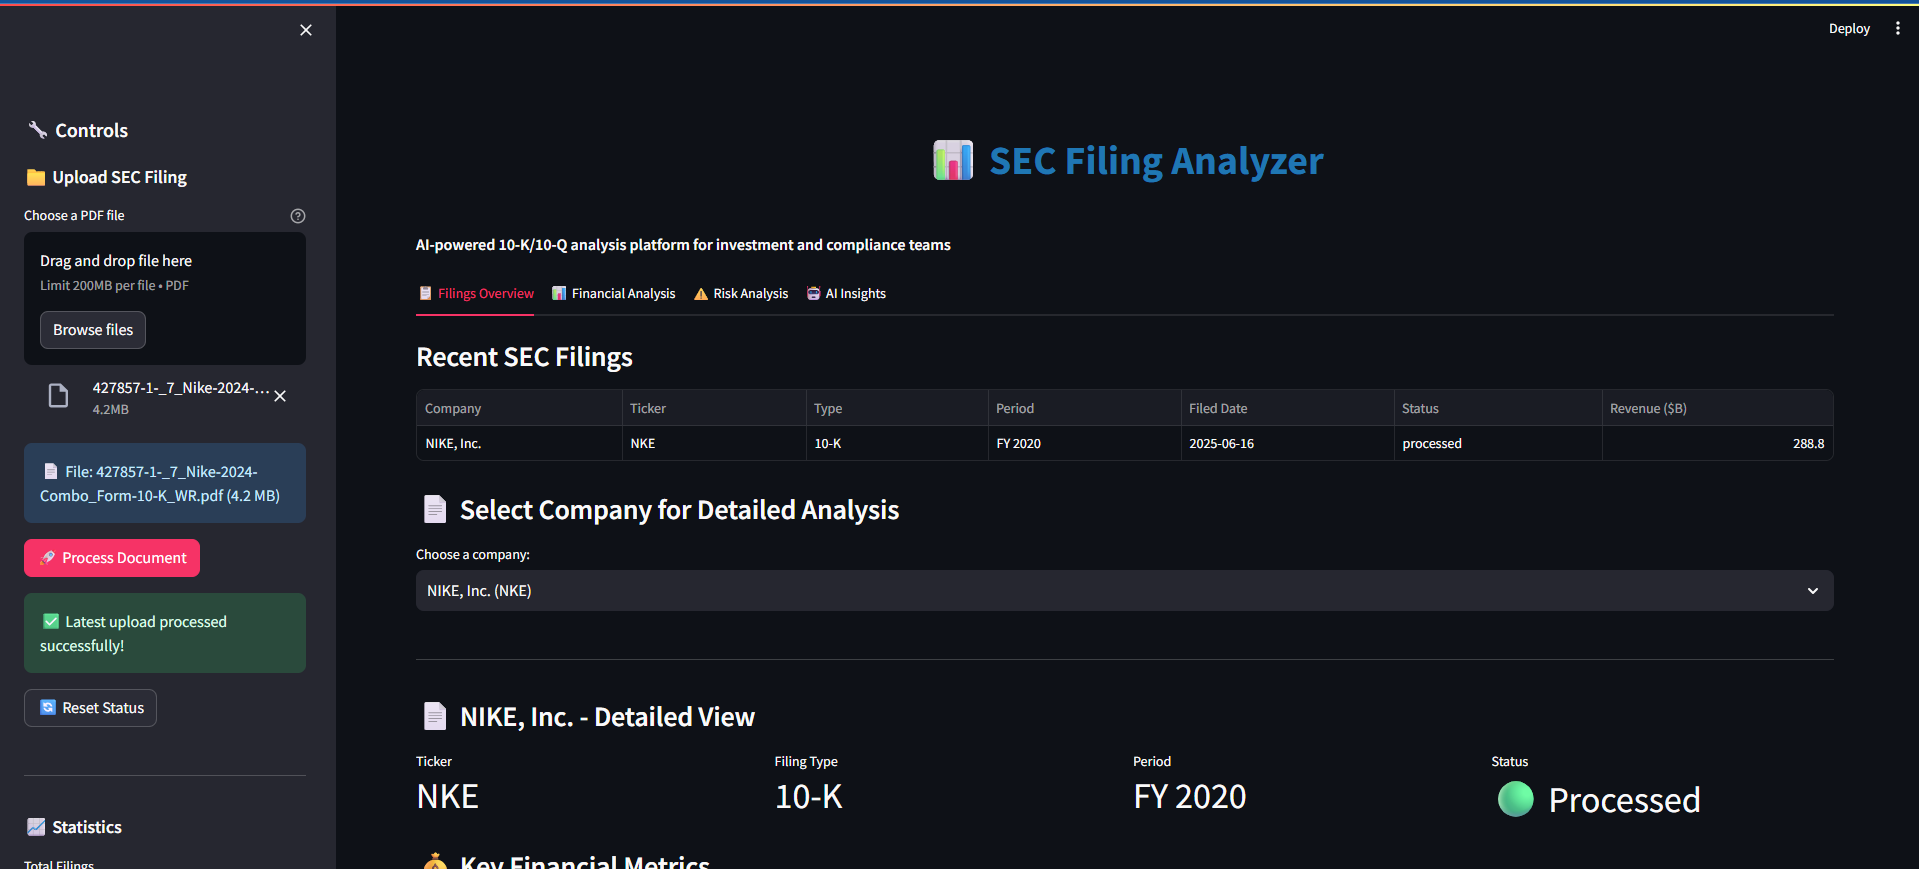This screenshot has height=869, width=1919.
Task: Click the clipboard icon on Filings Overview tab
Action: (x=425, y=294)
